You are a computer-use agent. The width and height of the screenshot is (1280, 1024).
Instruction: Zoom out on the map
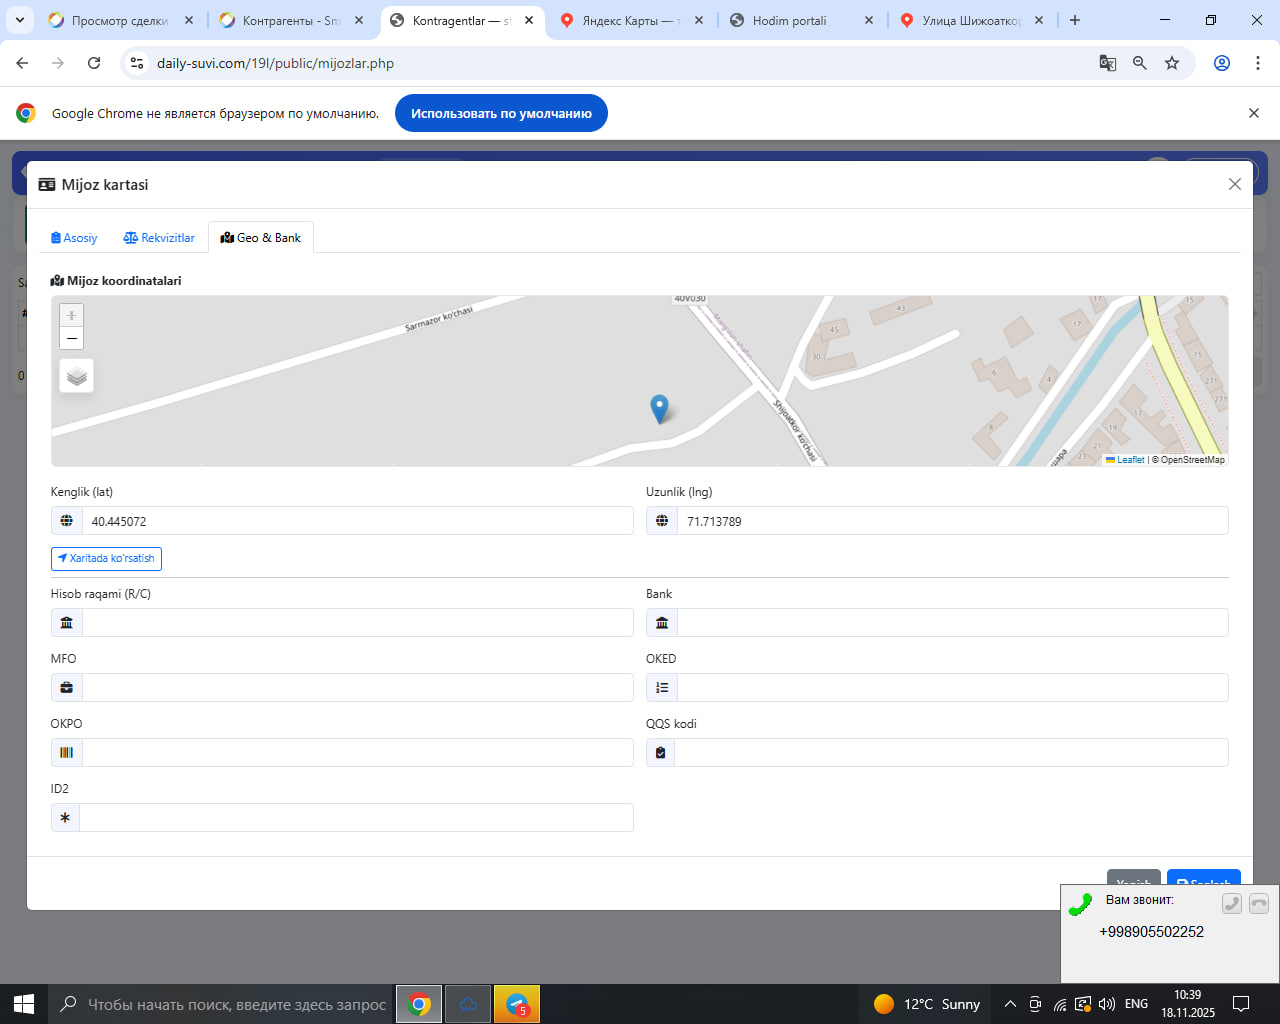(x=71, y=339)
